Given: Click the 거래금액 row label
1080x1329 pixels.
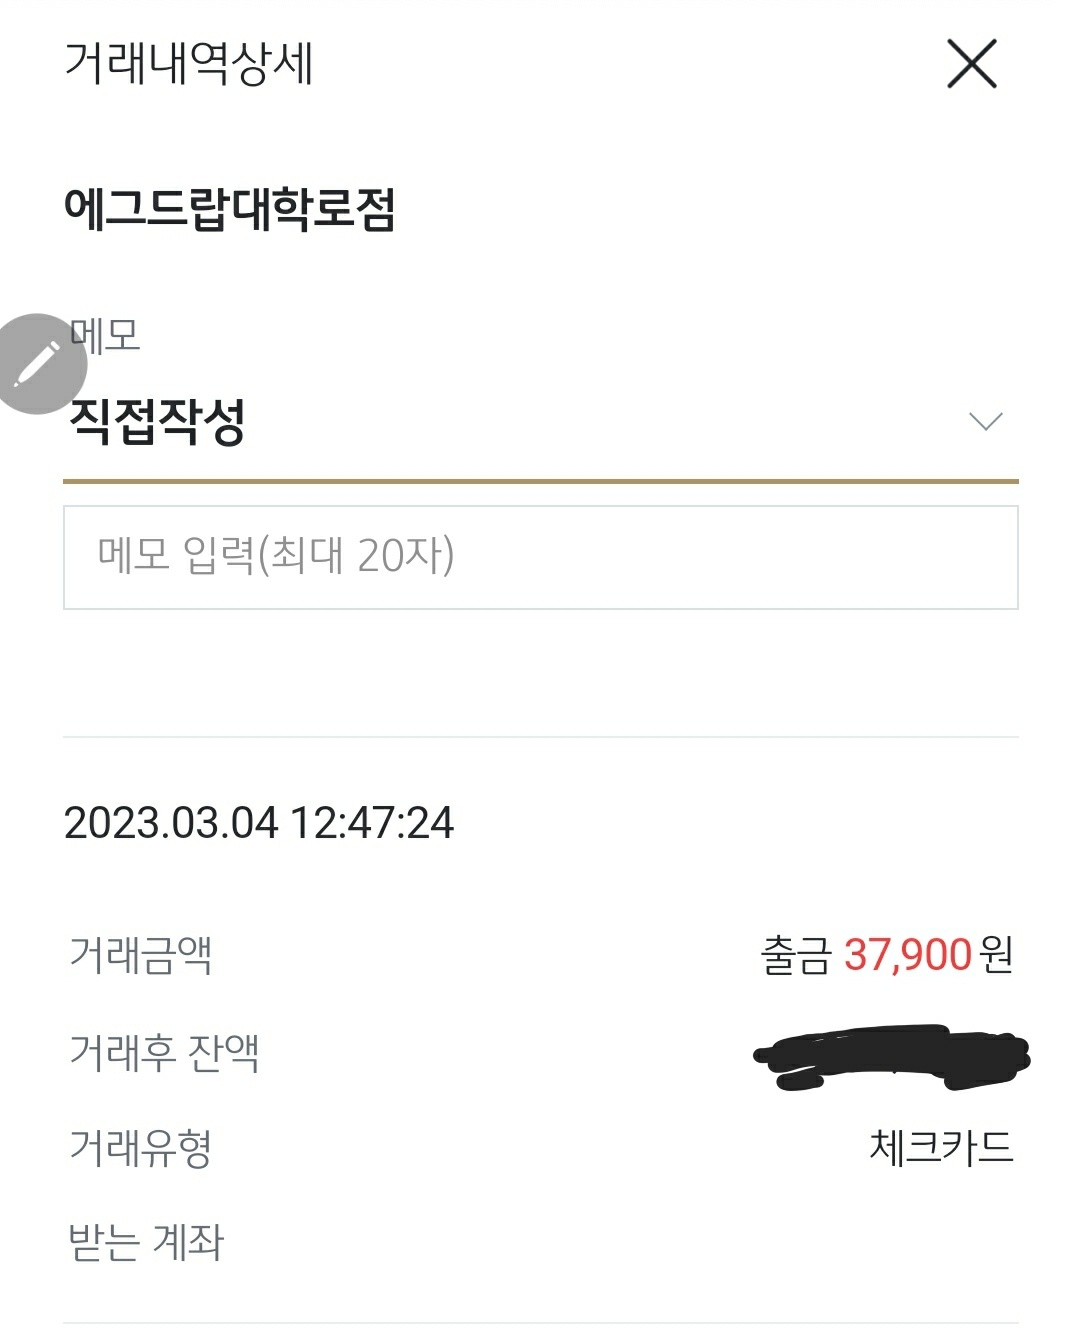Looking at the screenshot, I should [141, 954].
